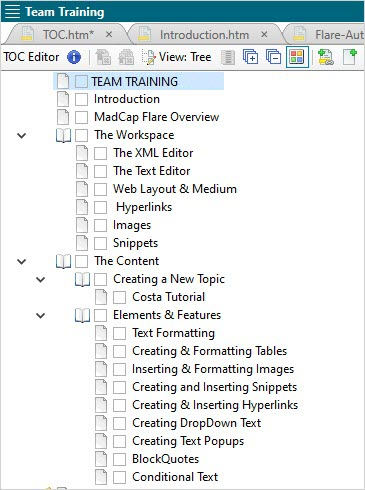Click the new TOC item icon with green plus
365x490 pixels.
(350, 57)
